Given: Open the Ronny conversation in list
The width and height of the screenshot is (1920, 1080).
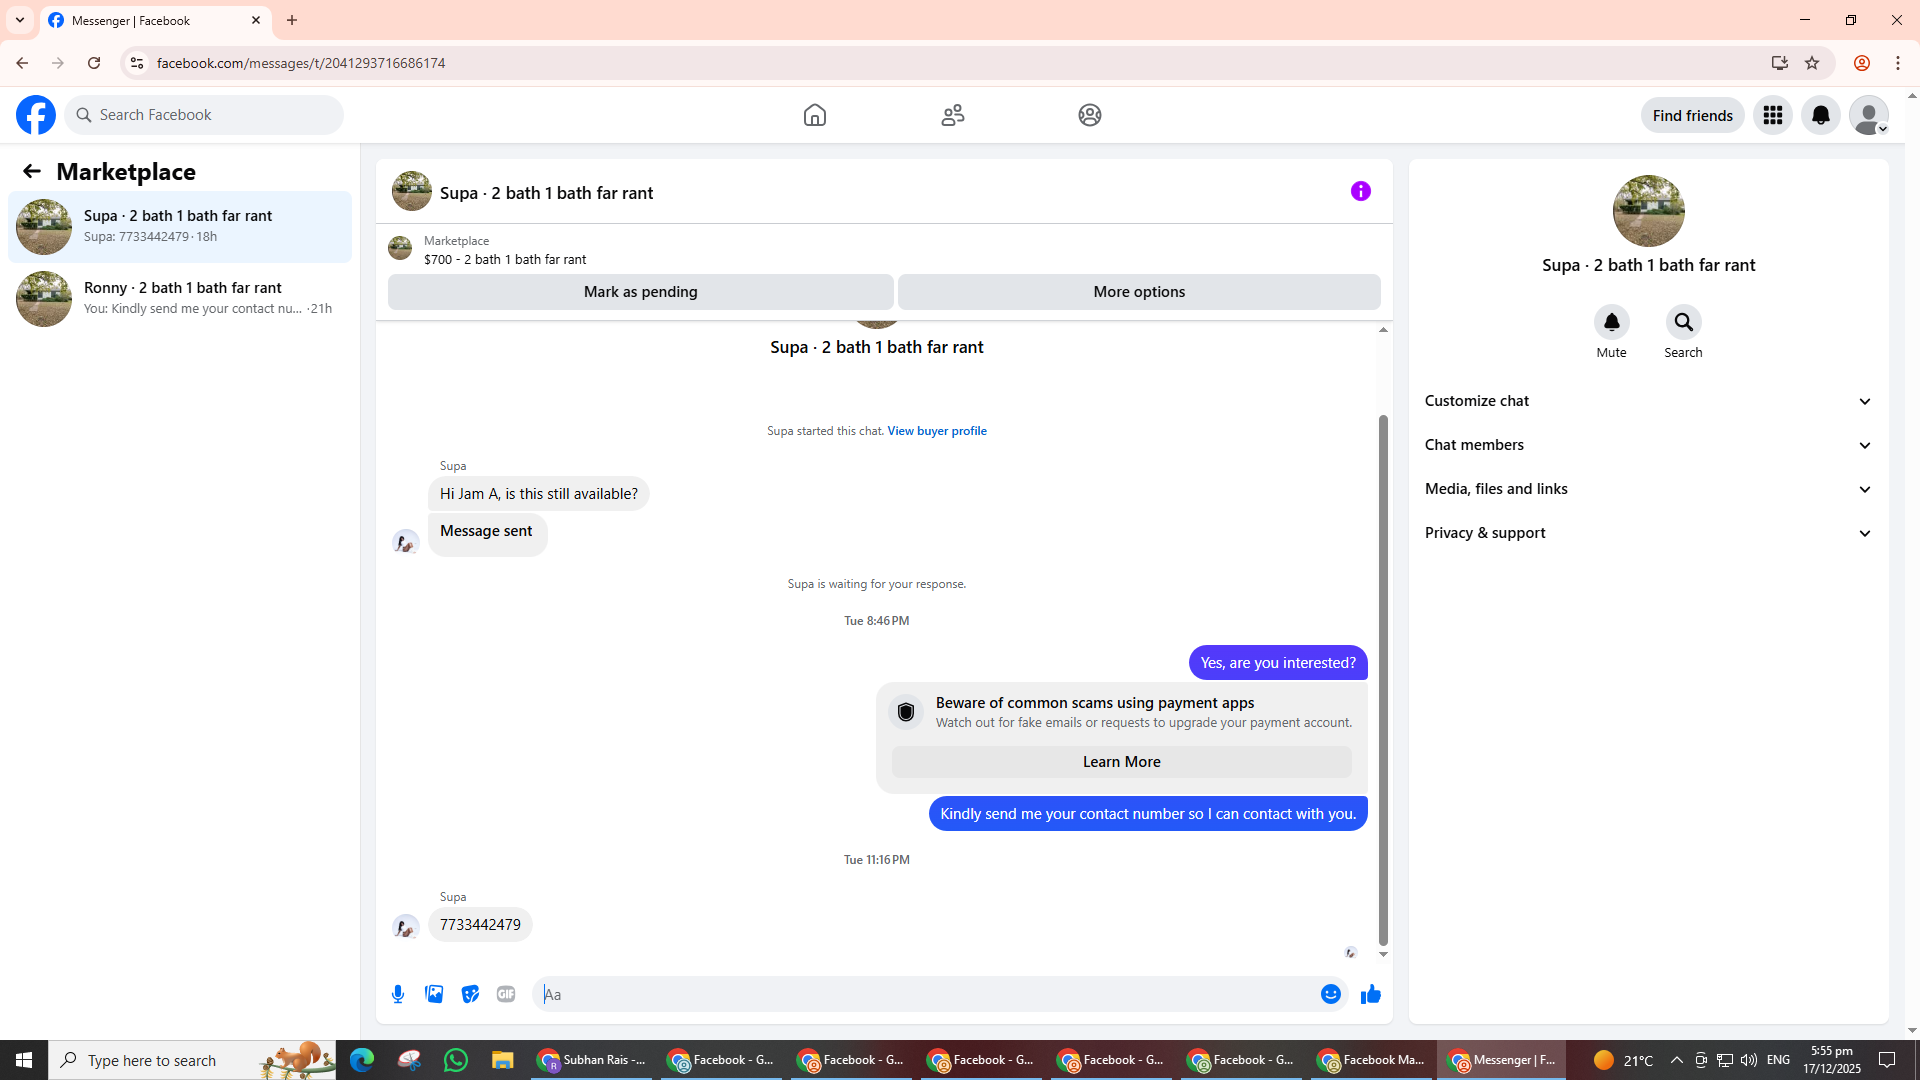Looking at the screenshot, I should [x=180, y=298].
